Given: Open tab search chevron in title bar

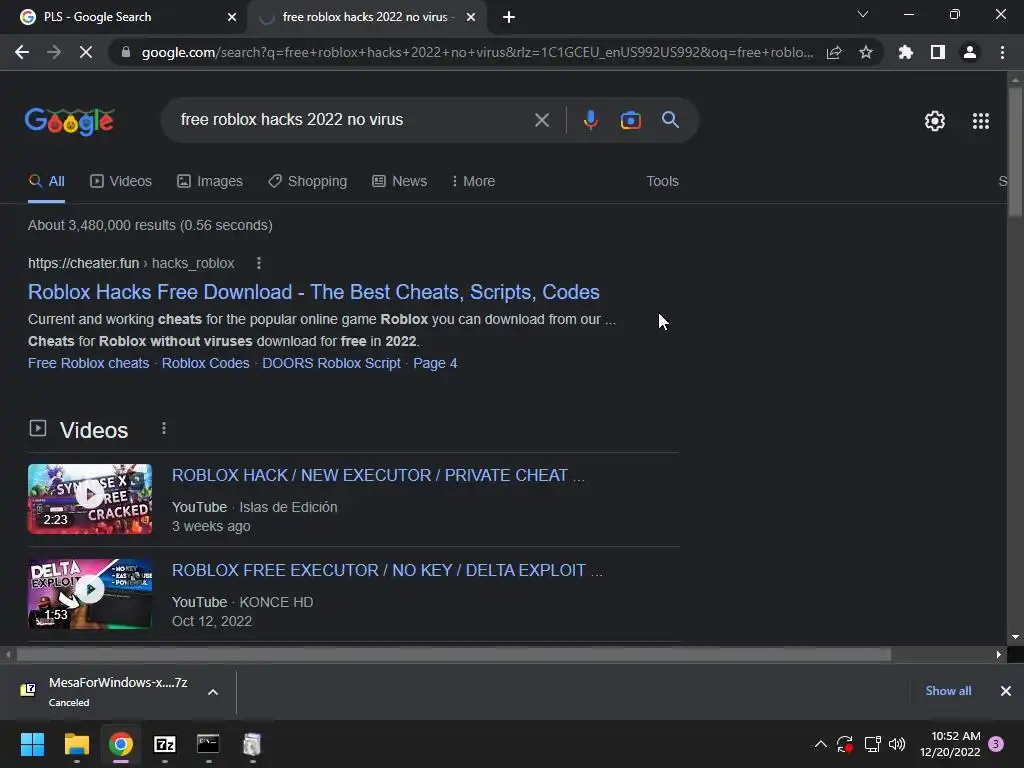Looking at the screenshot, I should pos(863,14).
